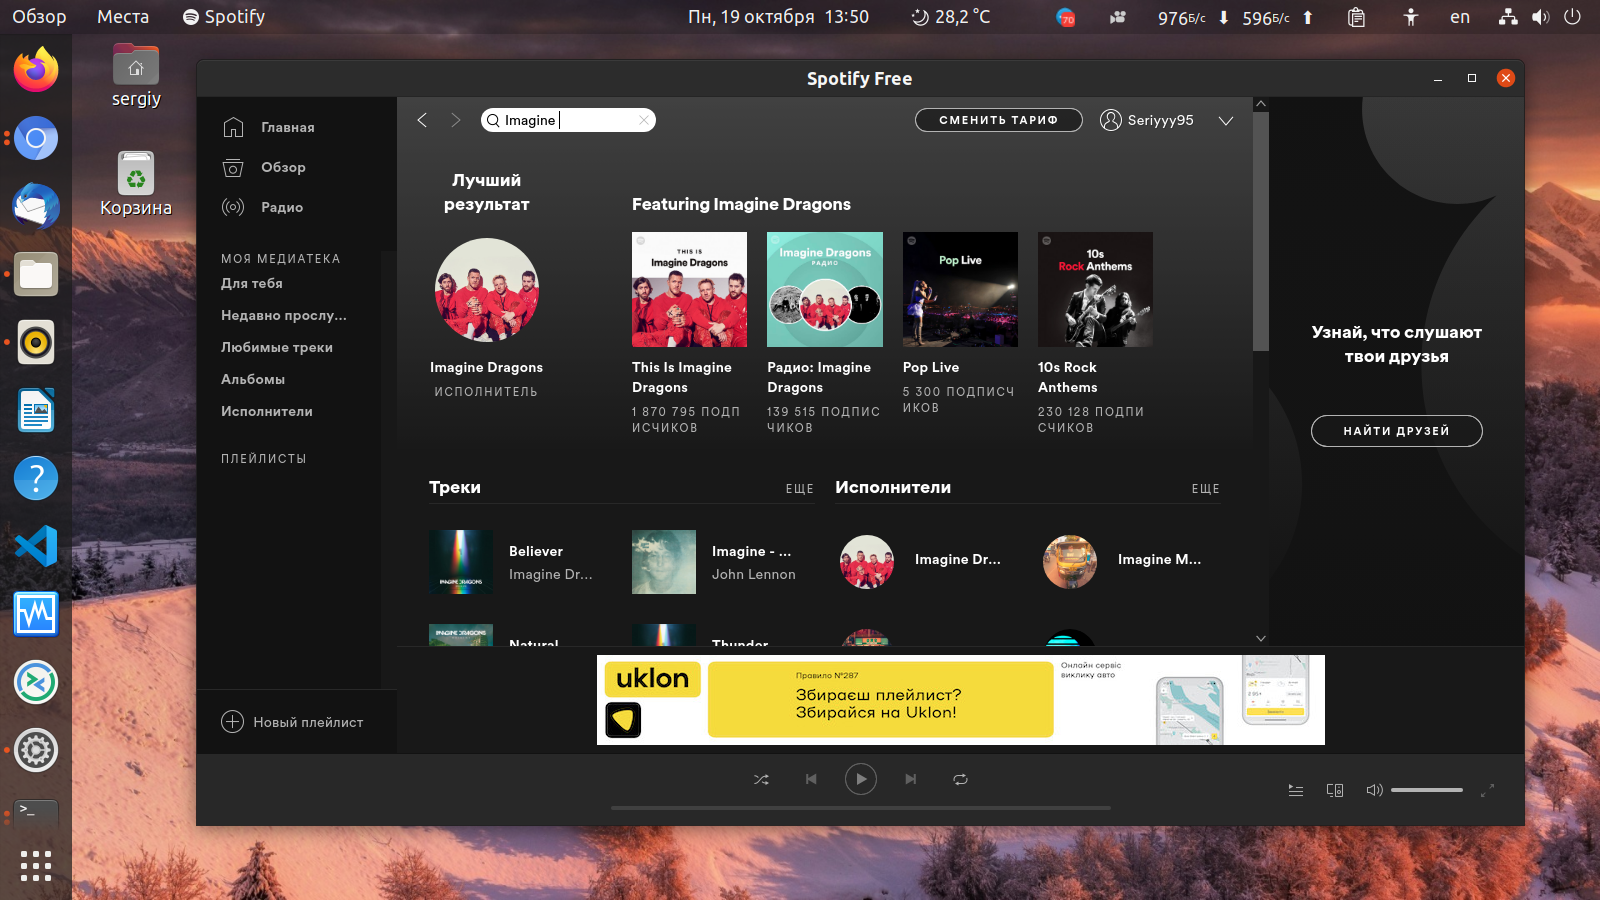Screen dimensions: 1600x900
Task: Click inside the Imagine search field
Action: point(568,120)
